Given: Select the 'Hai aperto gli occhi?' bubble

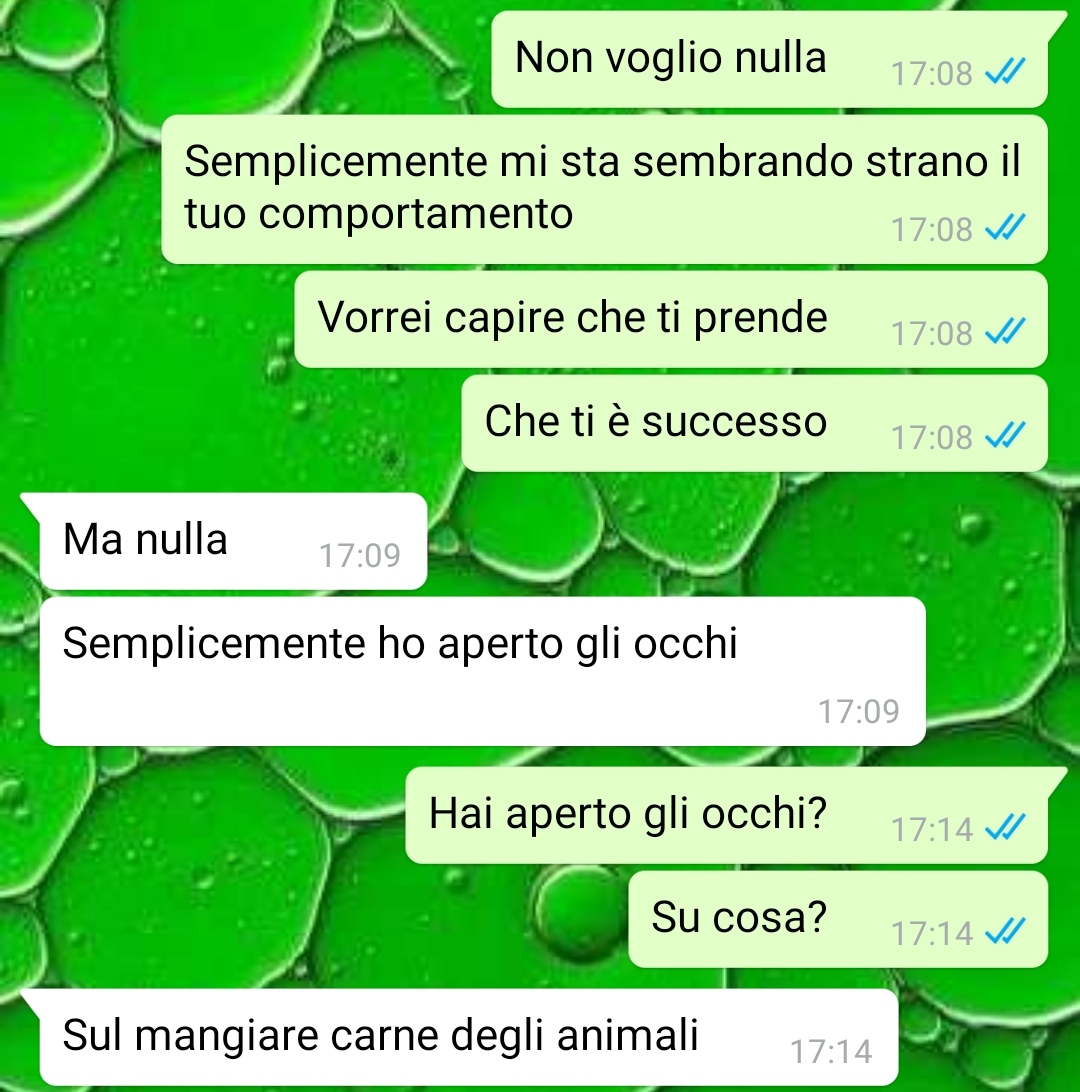Looking at the screenshot, I should [727, 816].
